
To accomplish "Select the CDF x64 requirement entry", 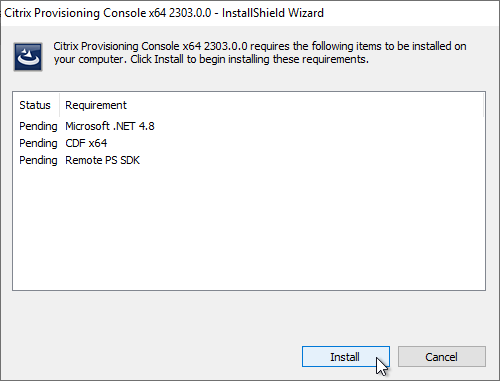I will [86, 143].
